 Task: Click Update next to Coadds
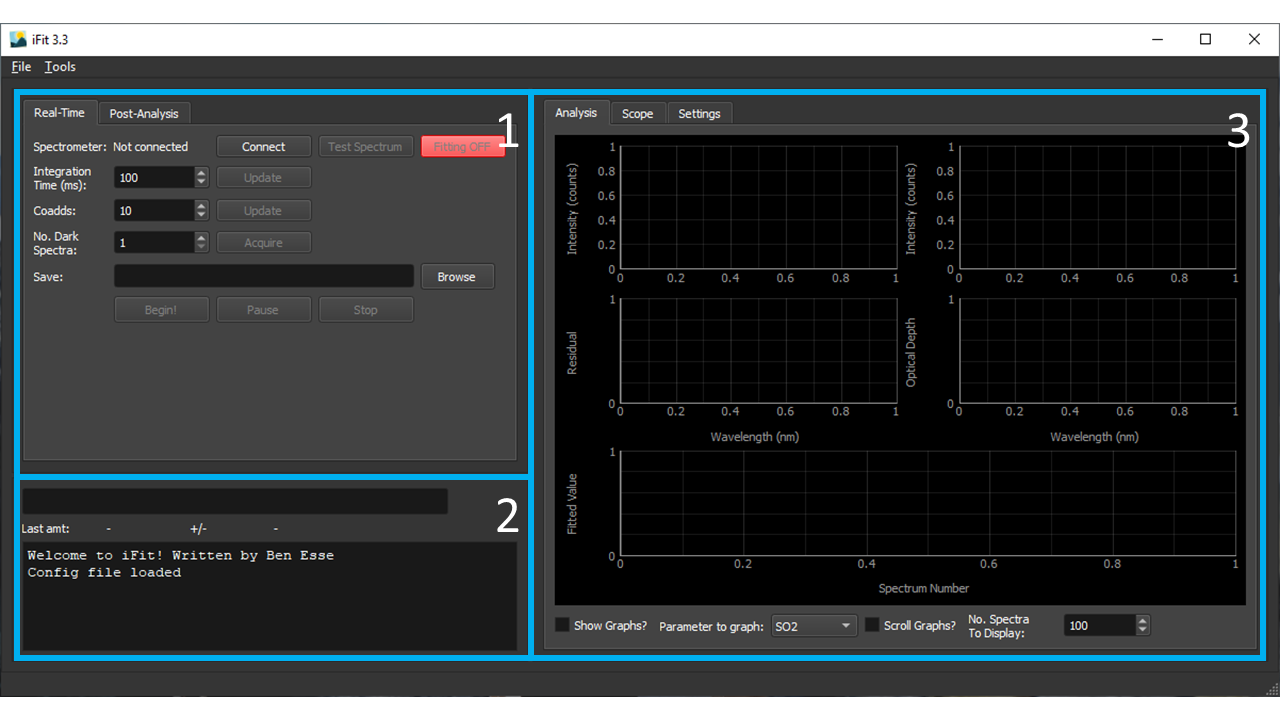tap(264, 211)
